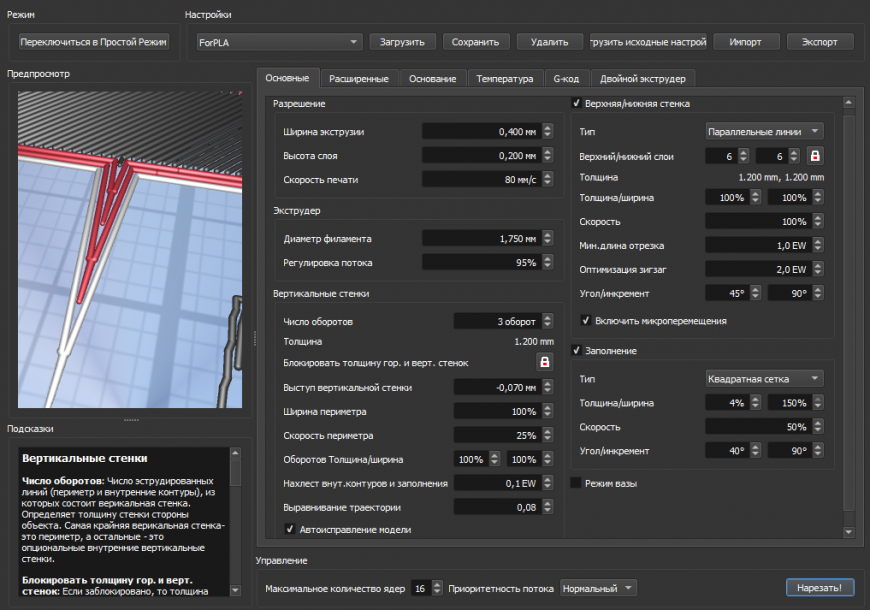Click the loops thickness 100% left field
The image size is (870, 610).
pyautogui.click(x=472, y=459)
